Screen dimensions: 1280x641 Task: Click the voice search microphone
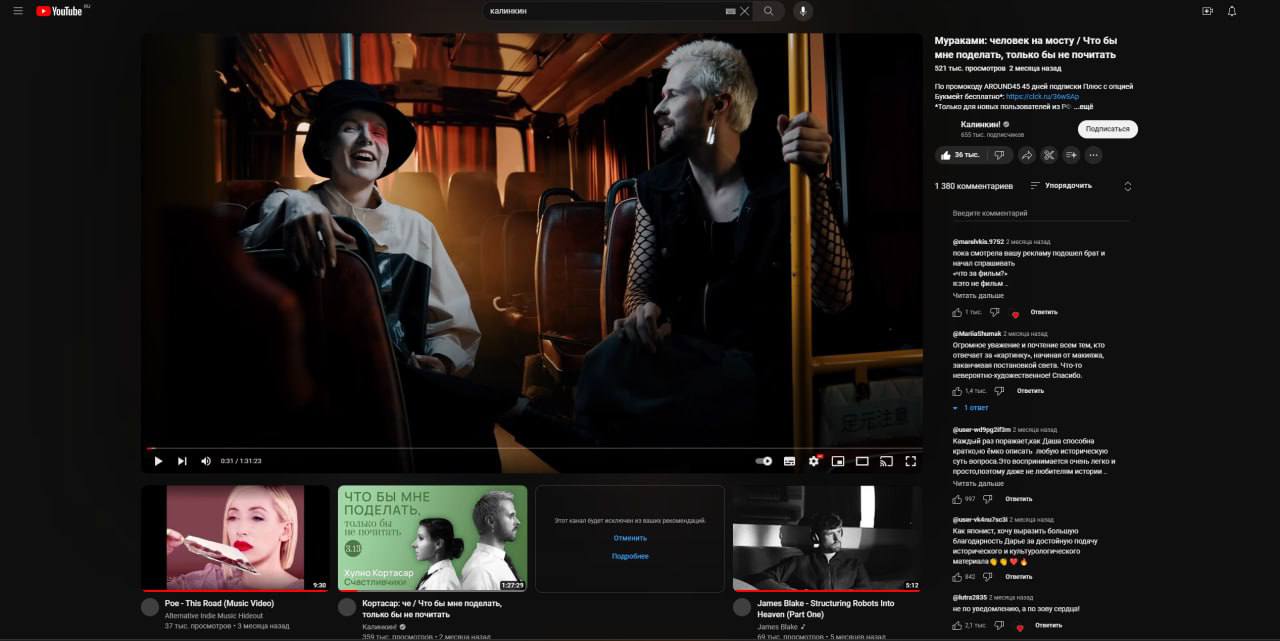tap(801, 11)
